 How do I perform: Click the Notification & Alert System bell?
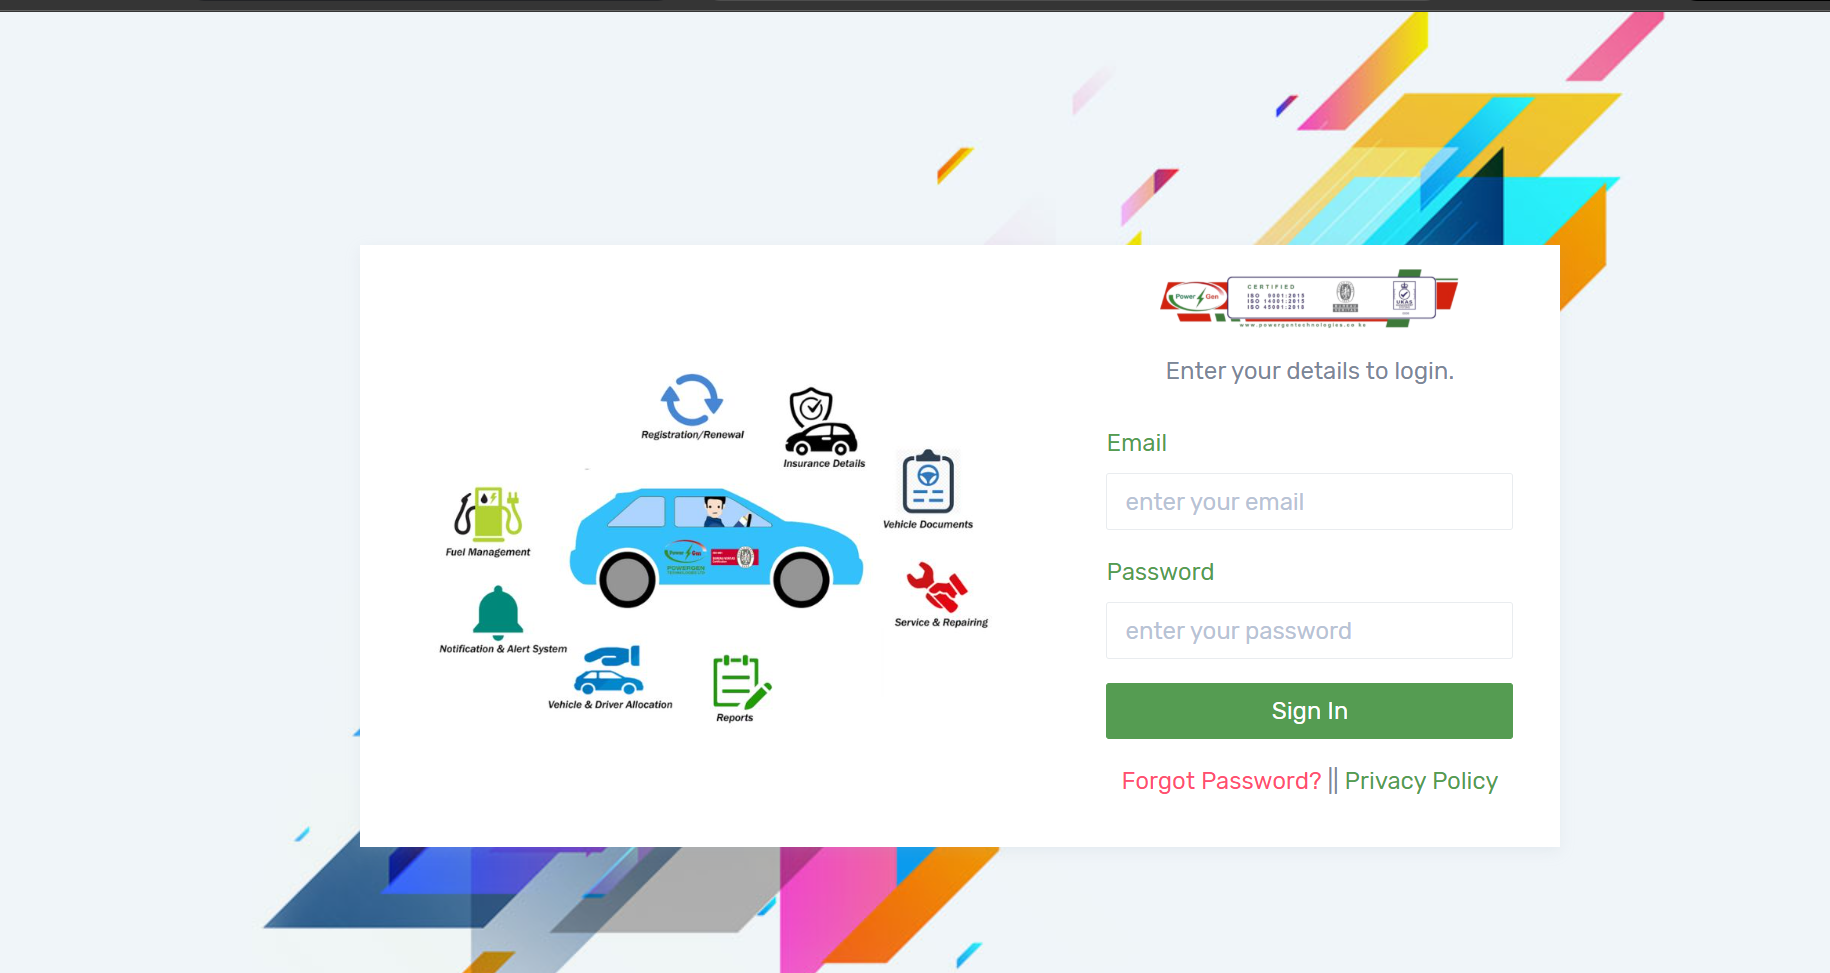[498, 612]
